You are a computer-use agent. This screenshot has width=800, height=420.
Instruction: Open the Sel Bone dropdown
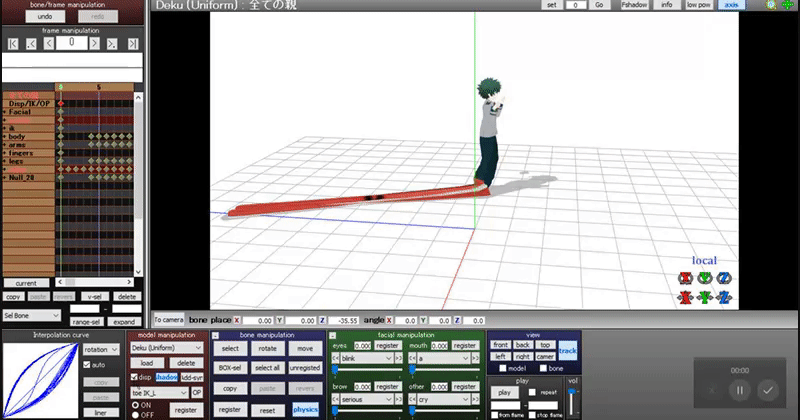(32, 315)
